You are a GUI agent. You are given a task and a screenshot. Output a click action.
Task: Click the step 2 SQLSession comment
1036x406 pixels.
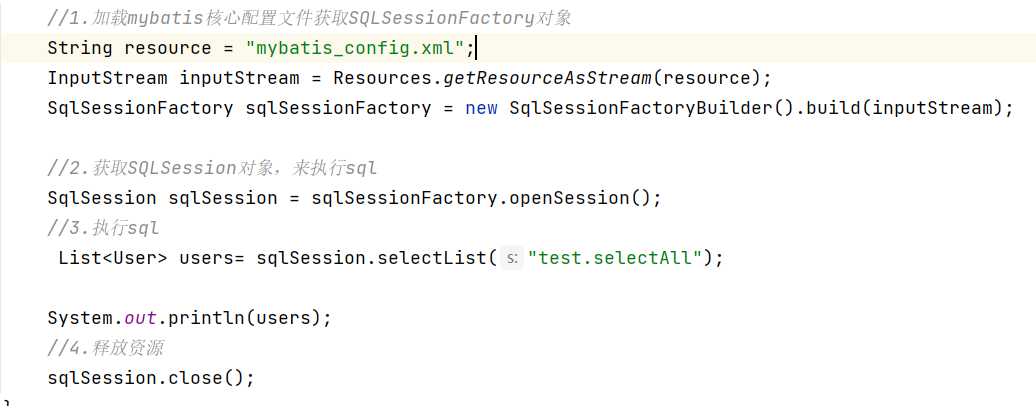(212, 168)
